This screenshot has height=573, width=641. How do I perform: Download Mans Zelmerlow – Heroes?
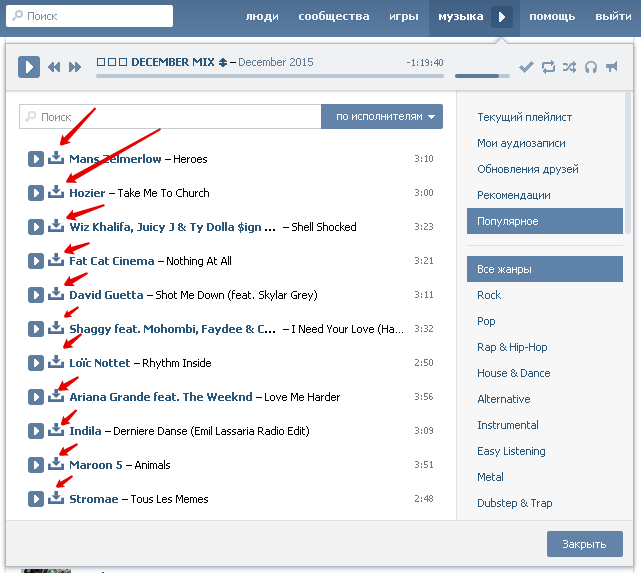coord(56,158)
